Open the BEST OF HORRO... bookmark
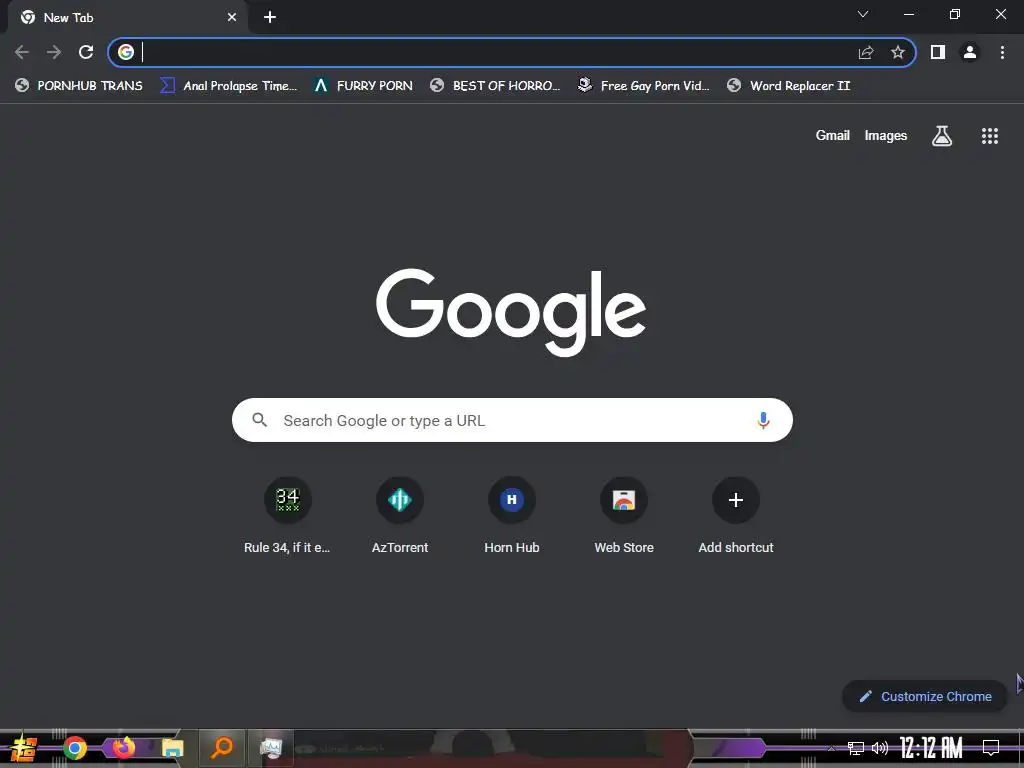The height and width of the screenshot is (768, 1024). click(x=495, y=86)
